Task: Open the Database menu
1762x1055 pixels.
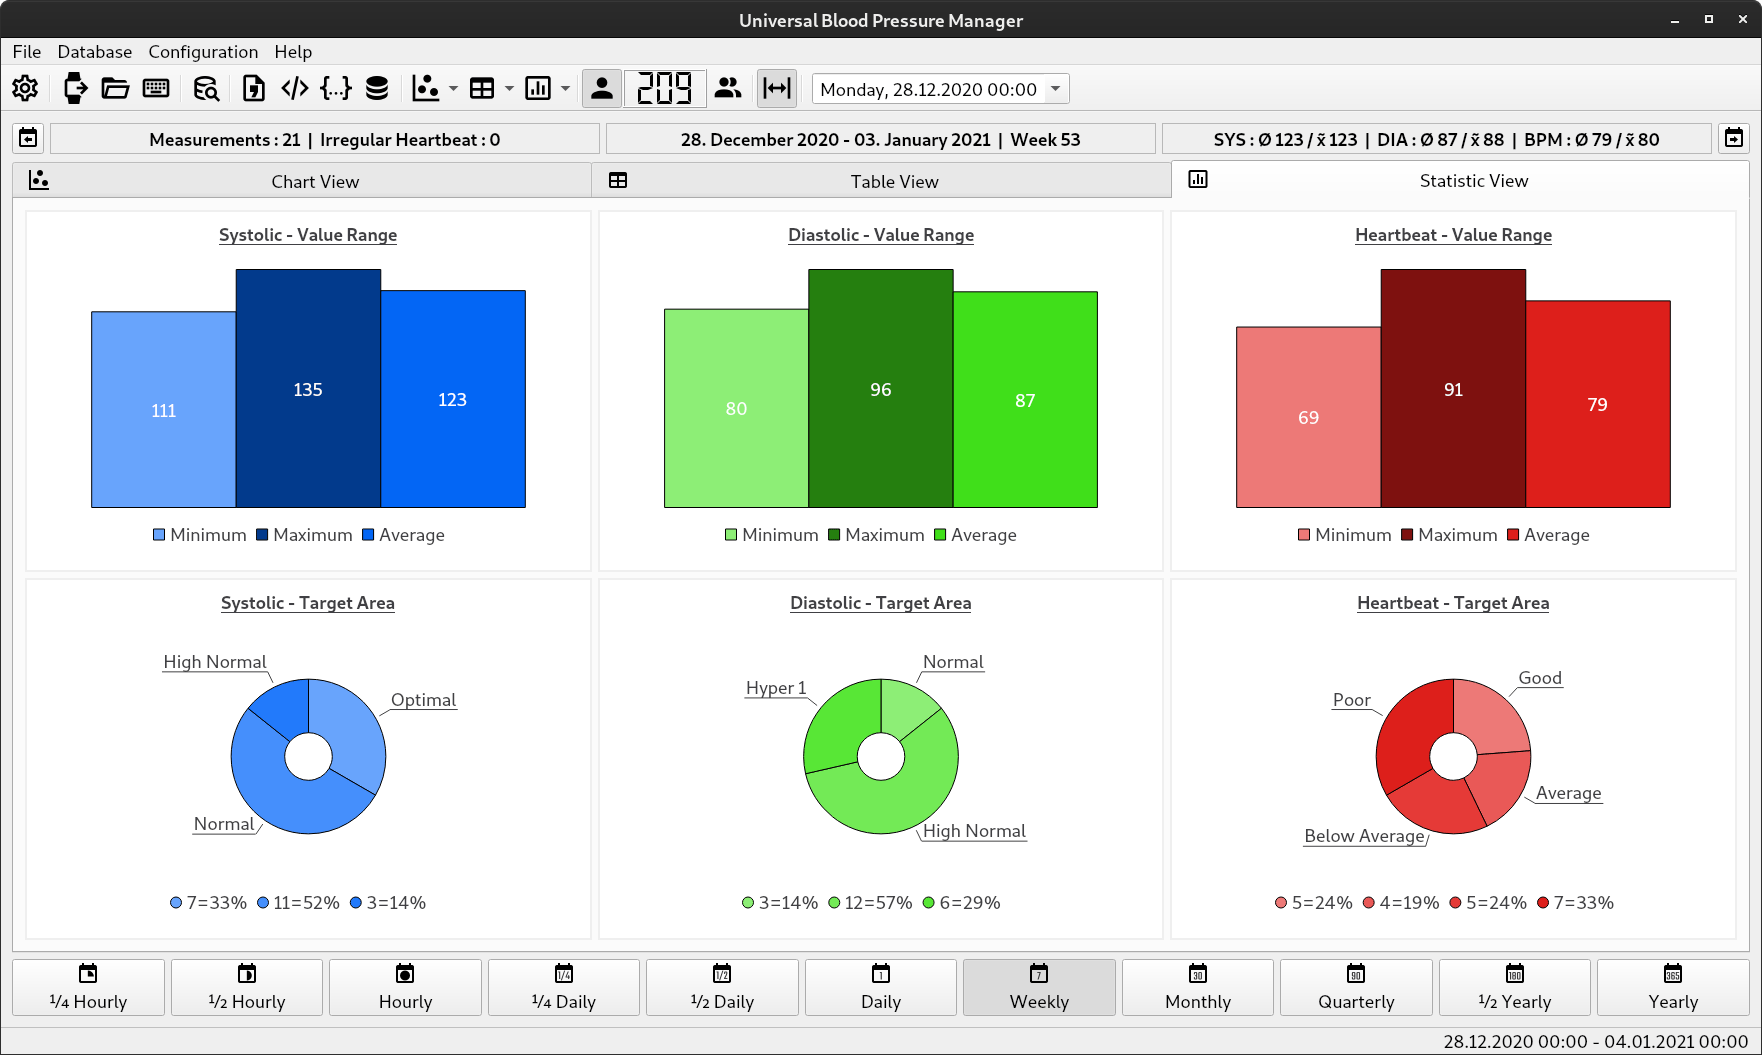Action: [x=95, y=52]
